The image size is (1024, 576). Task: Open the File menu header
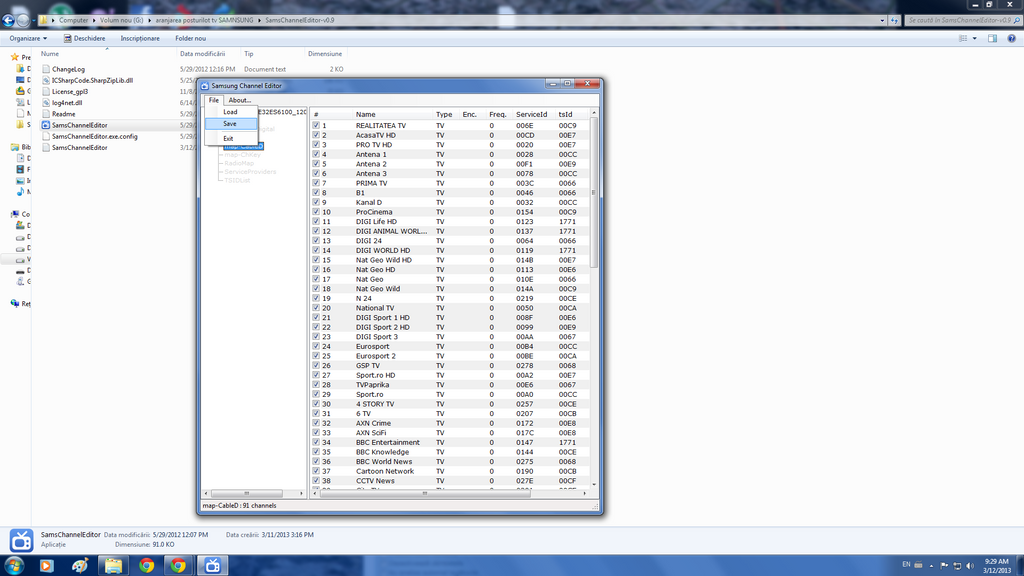214,101
